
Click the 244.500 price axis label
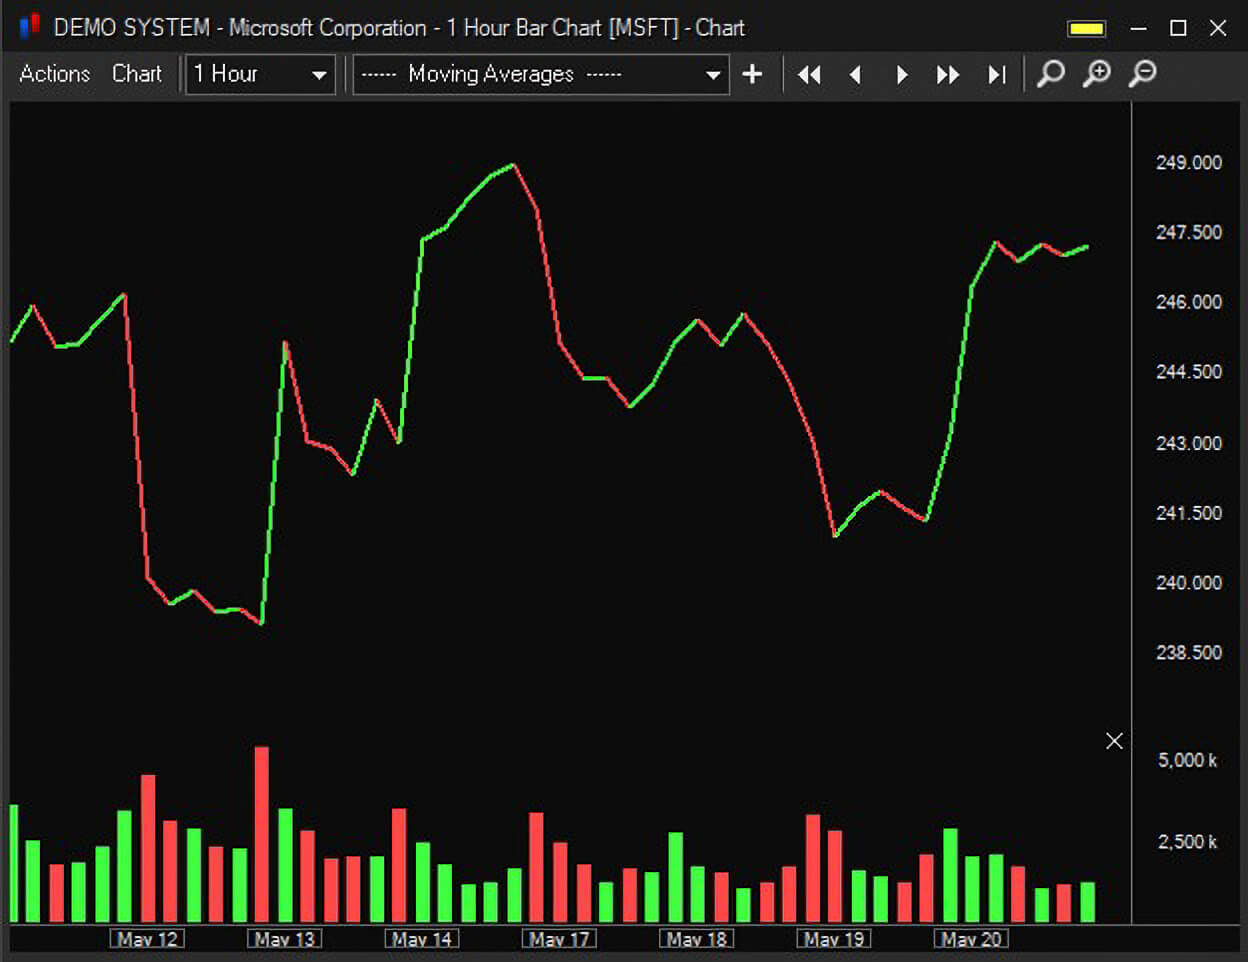(x=1189, y=372)
